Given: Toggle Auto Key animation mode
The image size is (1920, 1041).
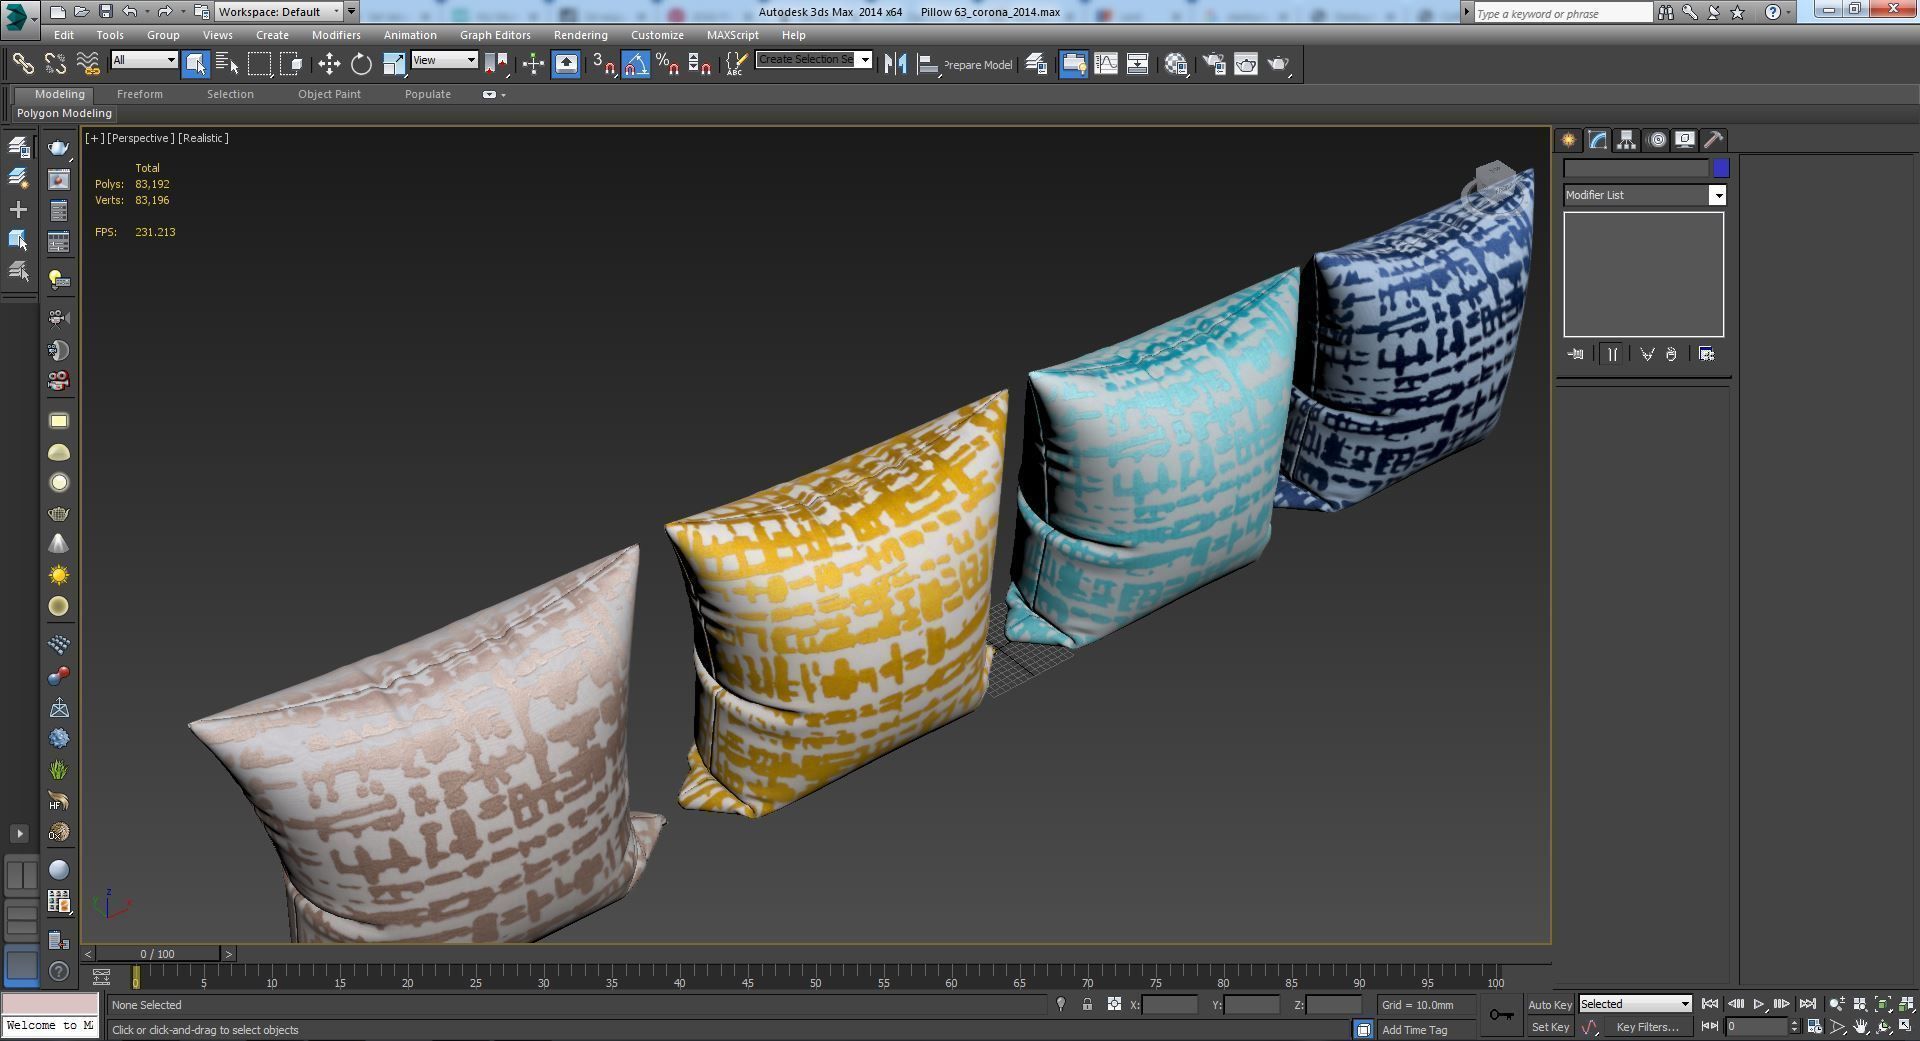Looking at the screenshot, I should pyautogui.click(x=1550, y=1005).
